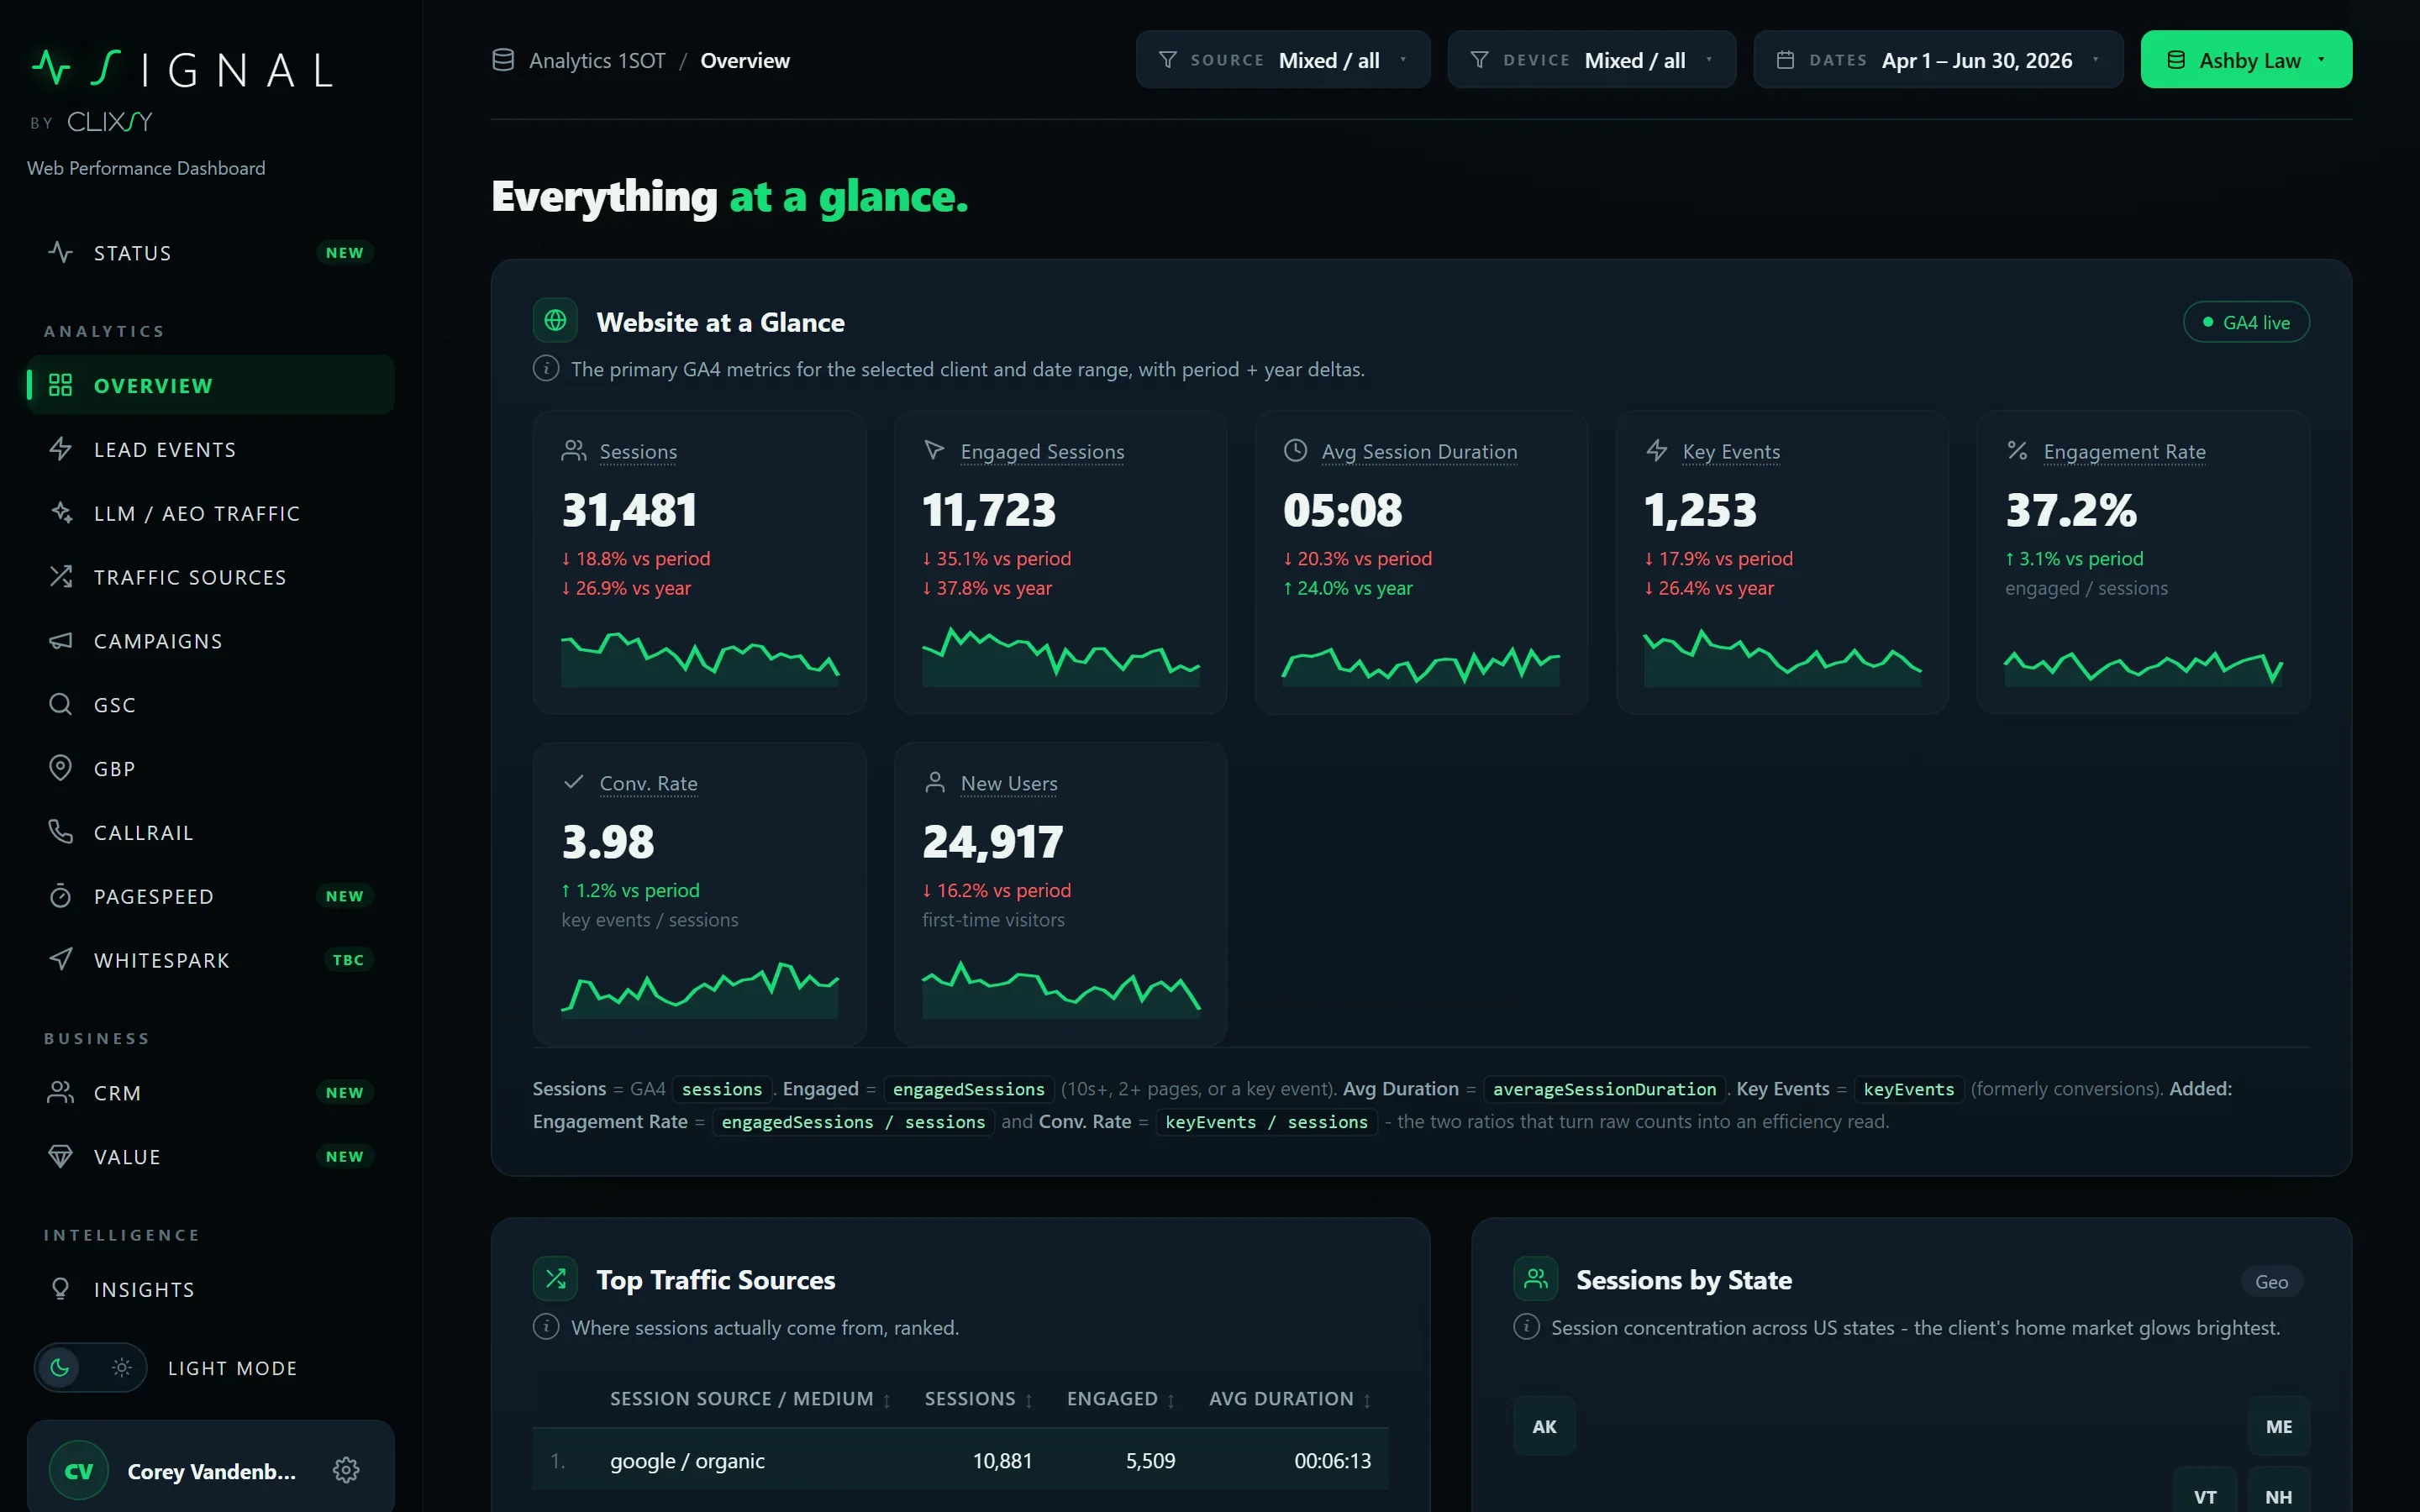Click the Geo tag on Sessions by State
The image size is (2420, 1512).
coord(2271,1281)
